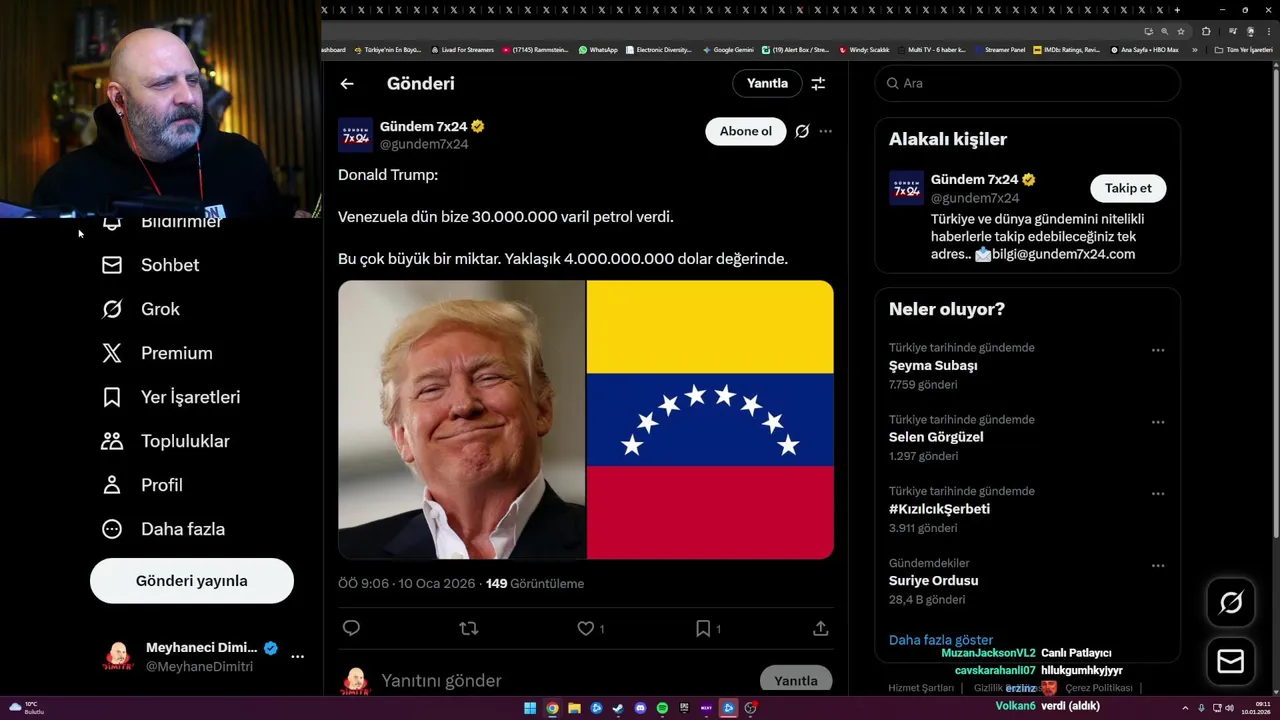
Task: Go back with the arrow beside Gönderi
Action: pyautogui.click(x=347, y=84)
